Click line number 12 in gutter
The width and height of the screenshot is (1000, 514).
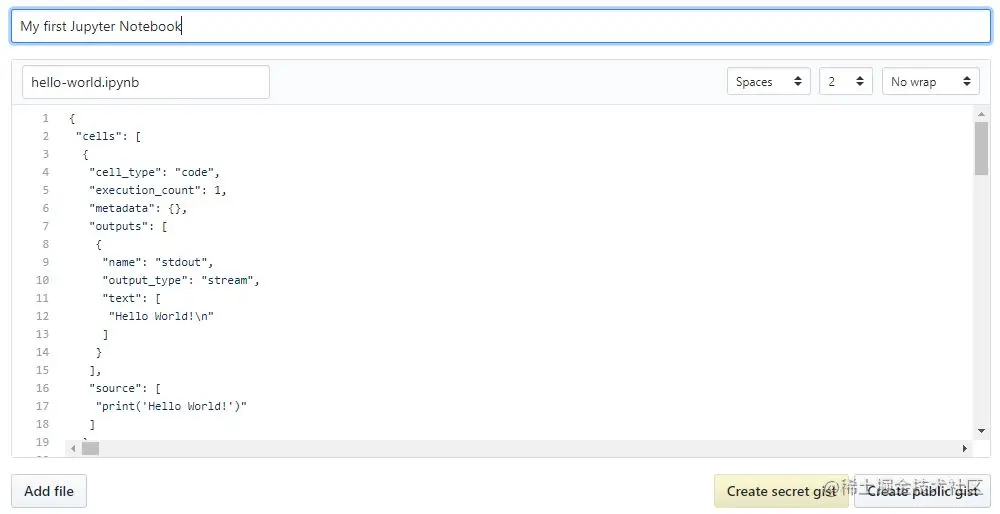click(42, 316)
